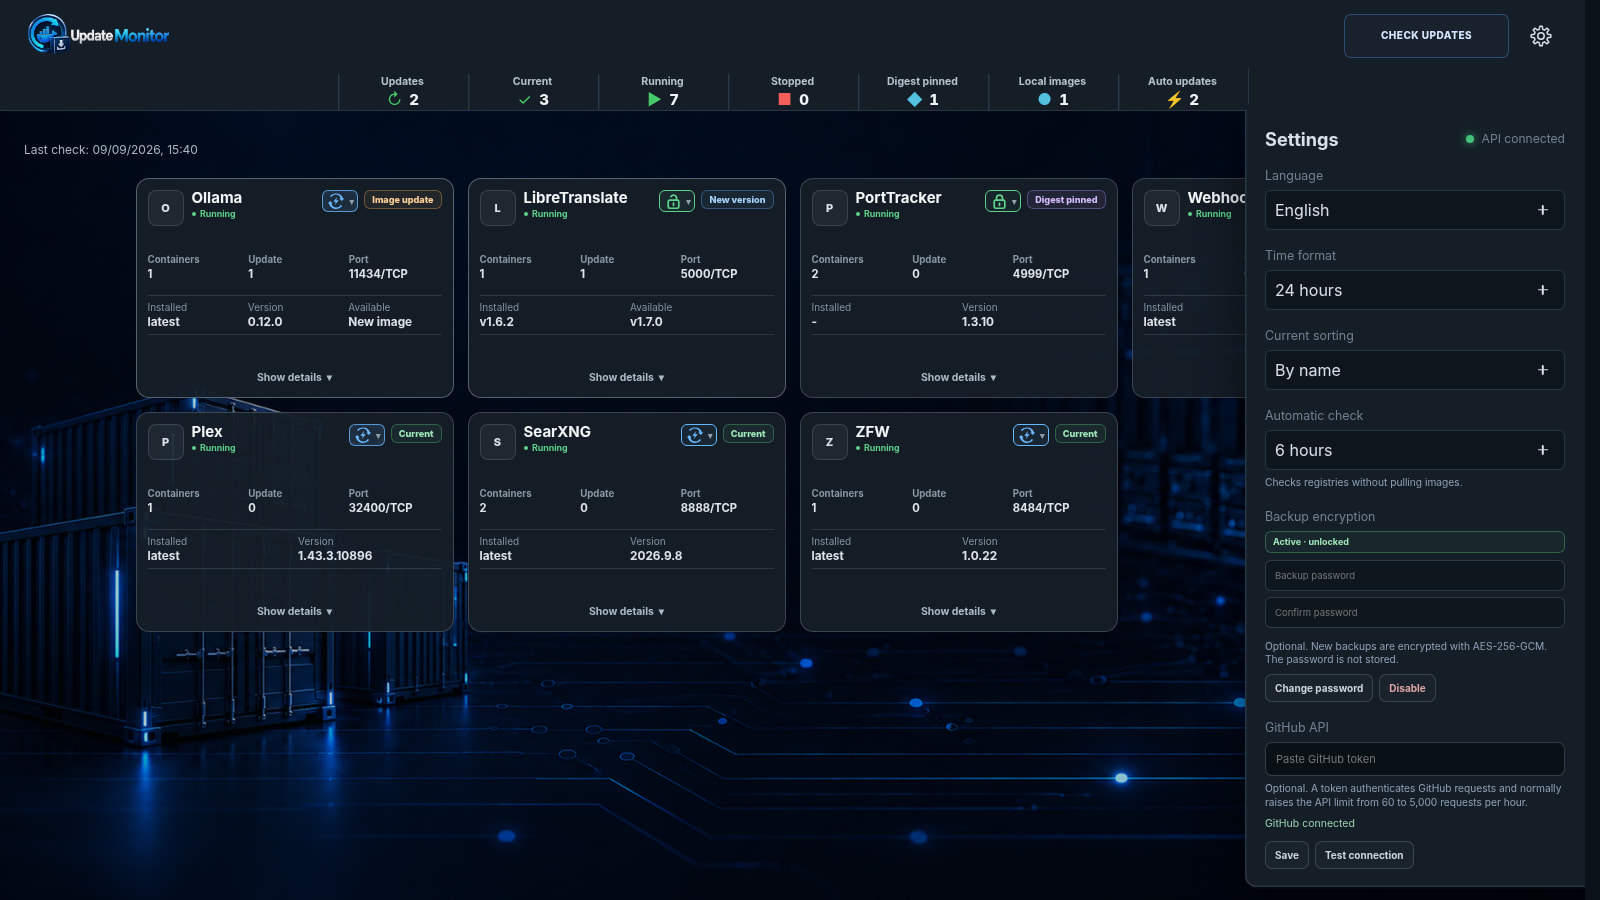Click the Active · unlocked encryption status
This screenshot has height=900, width=1600.
pos(1414,542)
